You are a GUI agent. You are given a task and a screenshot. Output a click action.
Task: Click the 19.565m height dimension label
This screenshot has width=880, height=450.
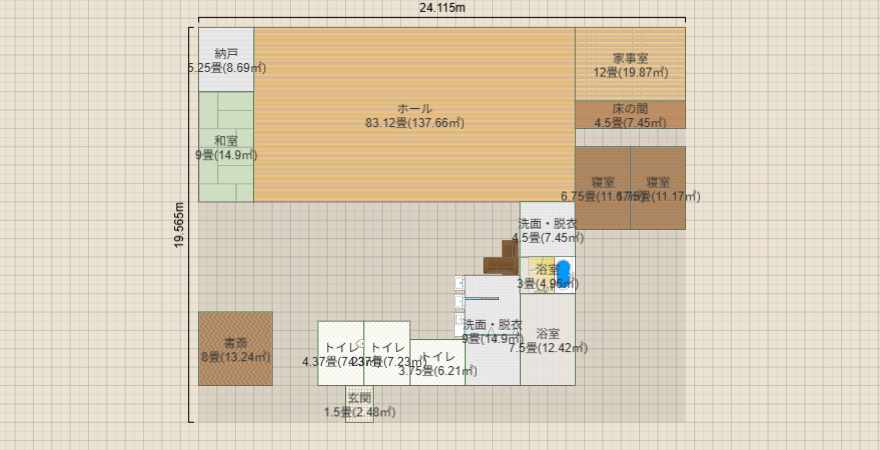180,224
